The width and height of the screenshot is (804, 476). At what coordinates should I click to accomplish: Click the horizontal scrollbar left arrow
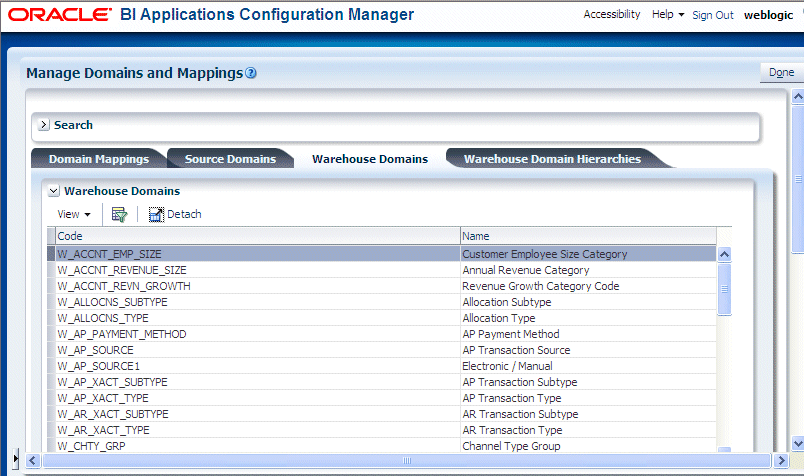33,461
